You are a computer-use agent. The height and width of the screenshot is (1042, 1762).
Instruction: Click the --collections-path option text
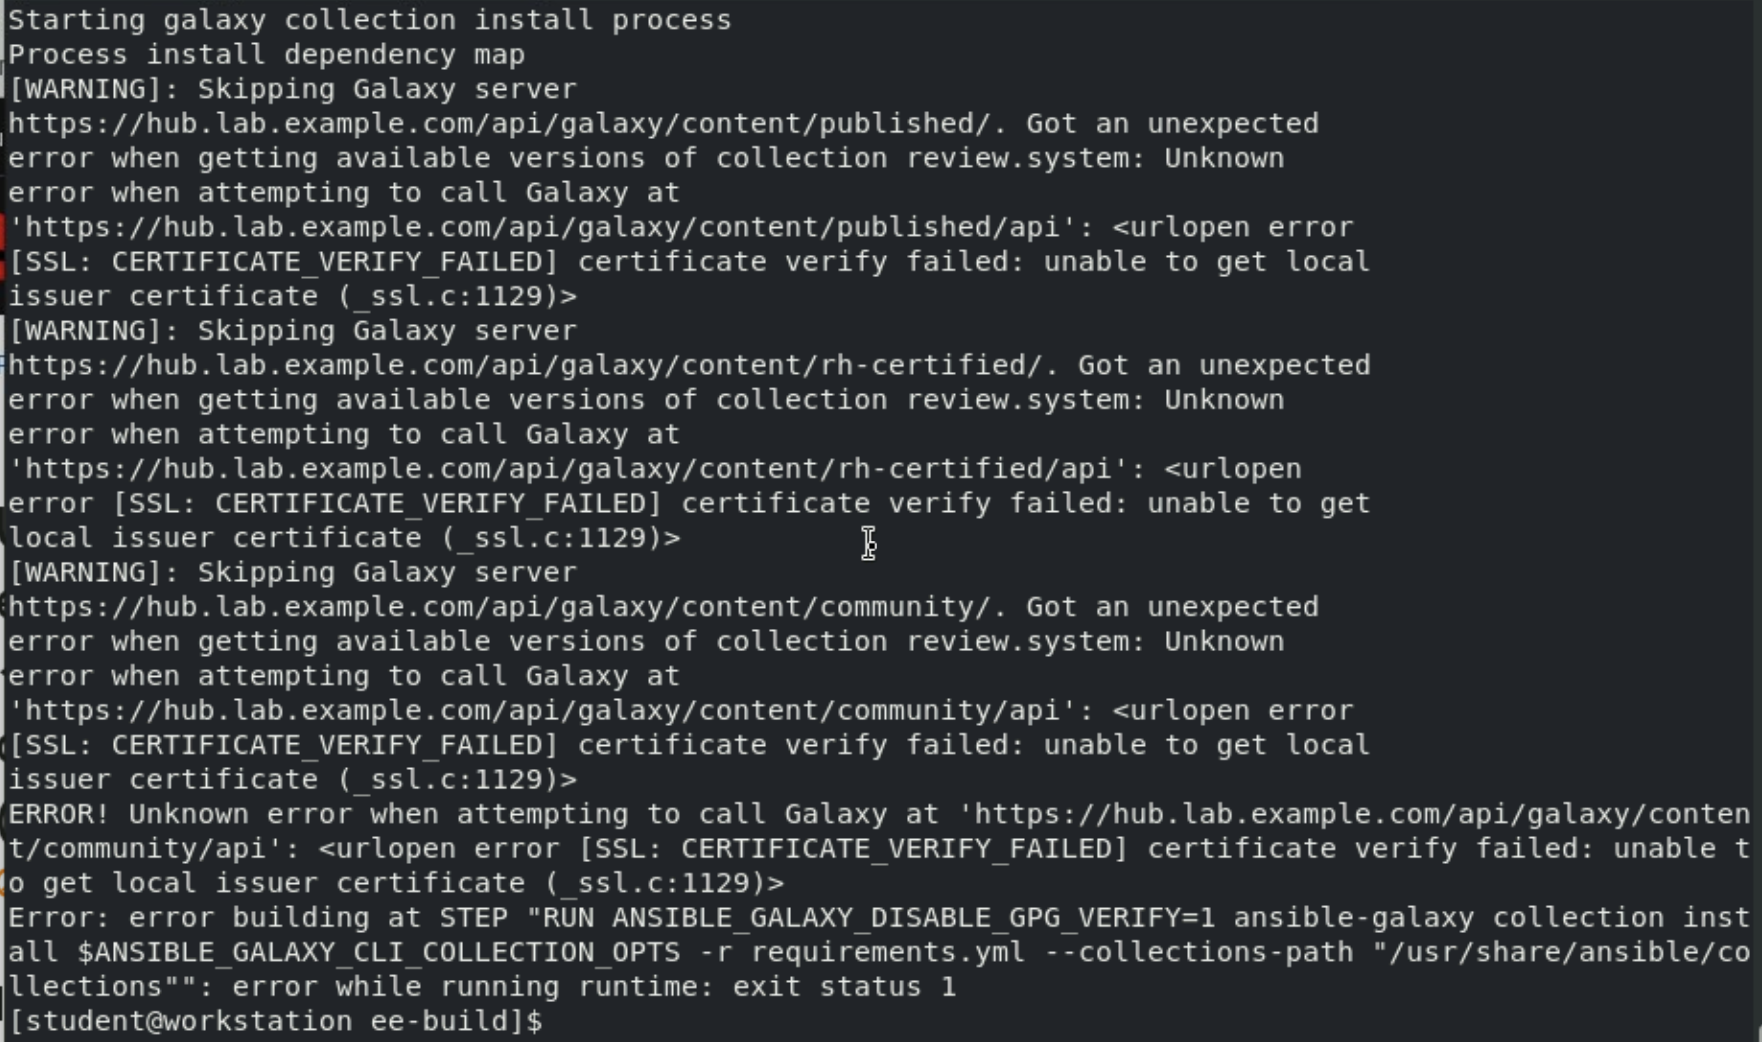click(1199, 953)
